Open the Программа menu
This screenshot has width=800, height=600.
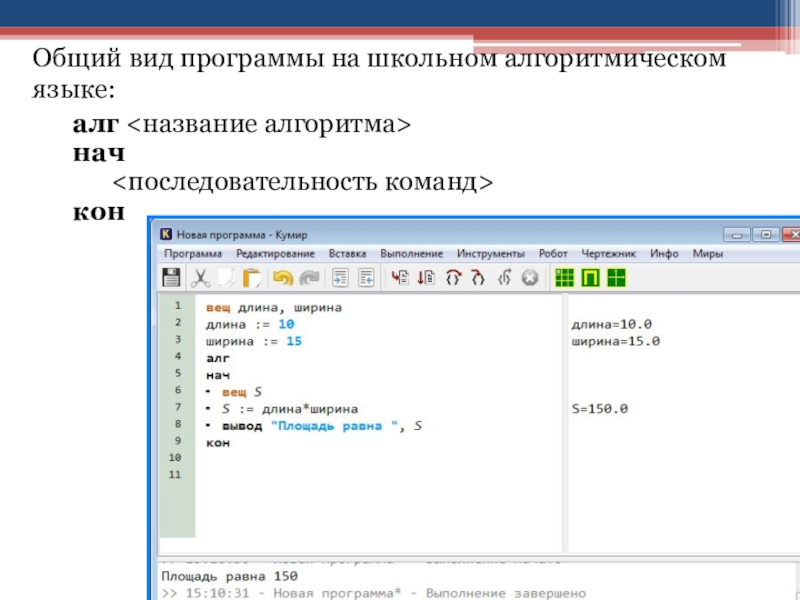point(193,254)
